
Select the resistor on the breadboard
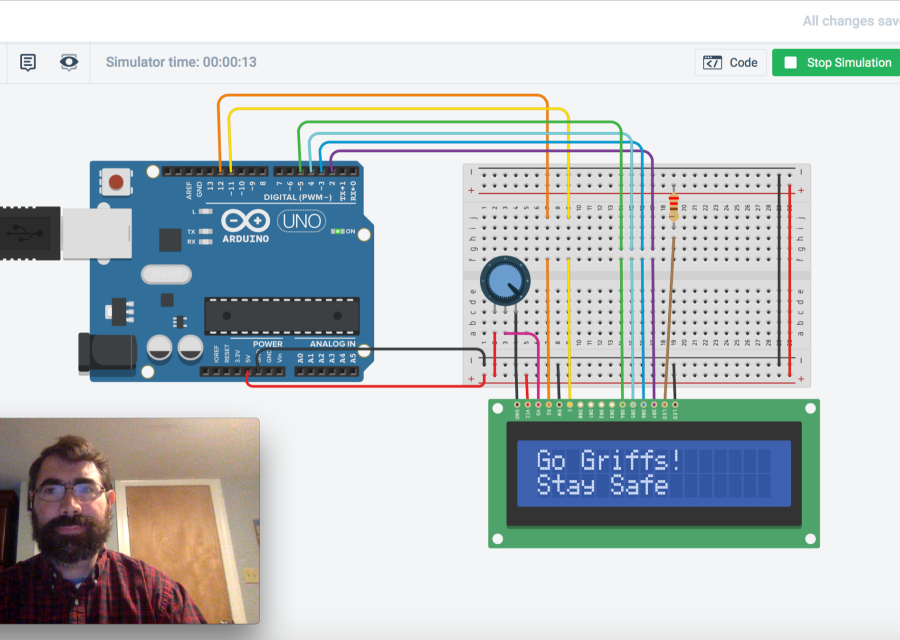point(675,208)
